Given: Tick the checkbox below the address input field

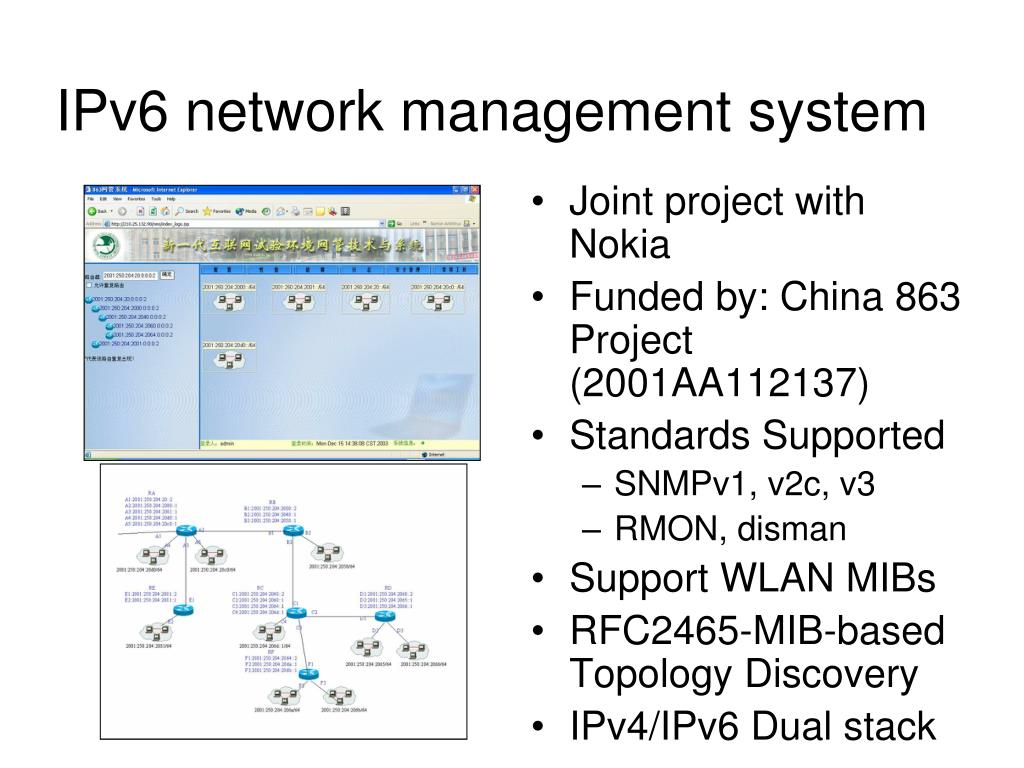Looking at the screenshot, I should click(x=89, y=285).
